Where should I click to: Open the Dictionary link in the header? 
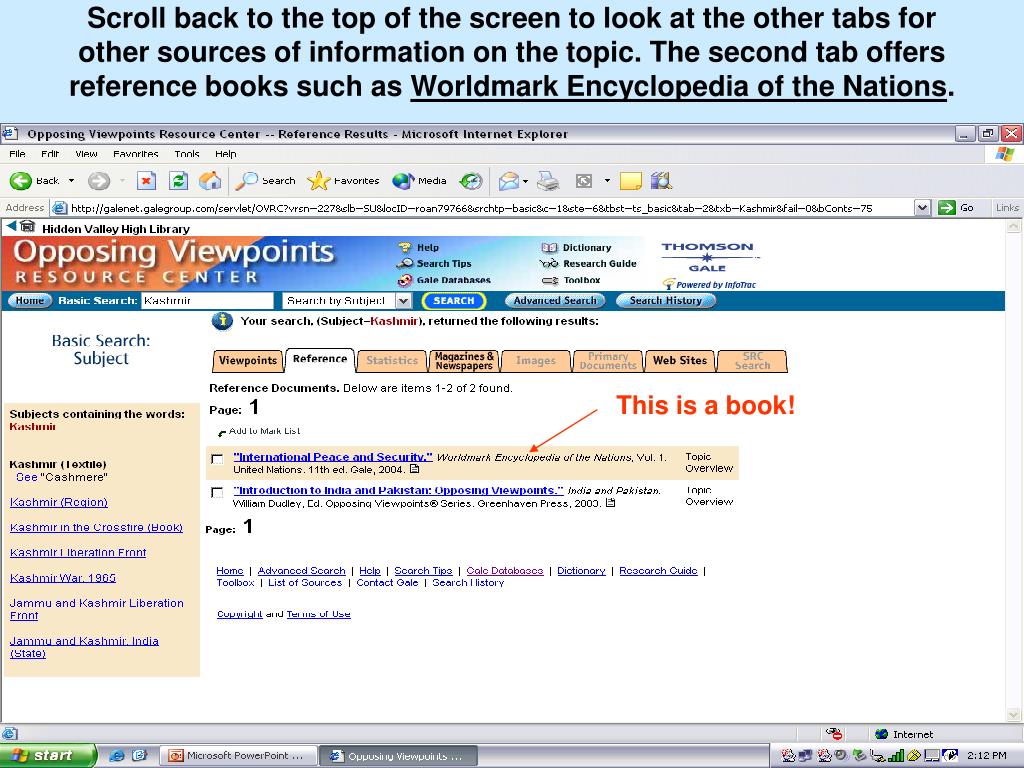(587, 248)
